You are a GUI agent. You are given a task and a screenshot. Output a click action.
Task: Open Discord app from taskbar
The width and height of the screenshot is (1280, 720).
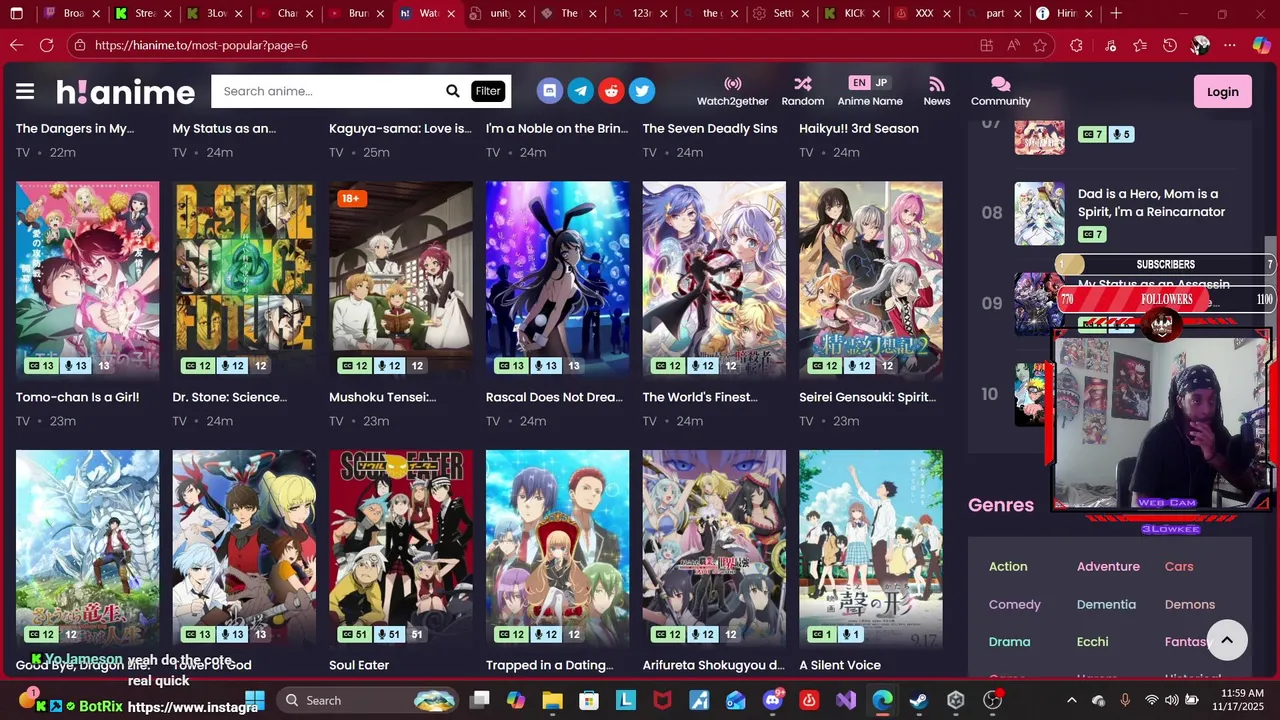click(x=773, y=700)
